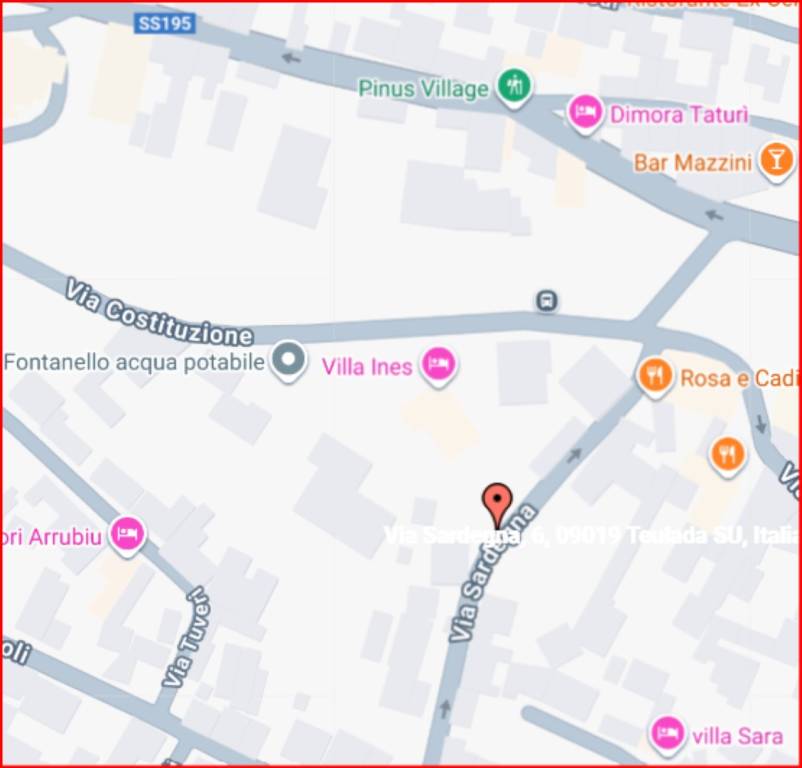Viewport: 802px width, 768px height.
Task: Click the Villa Ines lodging pin
Action: click(x=439, y=366)
